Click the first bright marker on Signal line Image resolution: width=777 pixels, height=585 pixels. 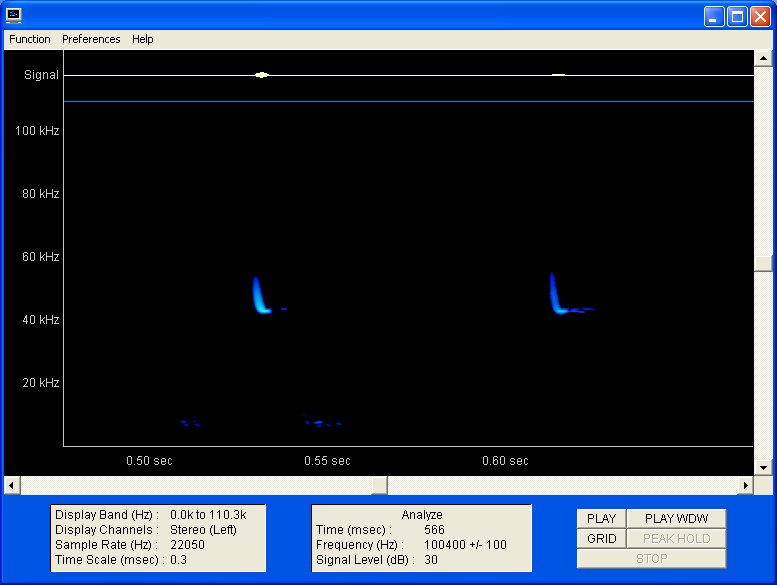click(262, 75)
